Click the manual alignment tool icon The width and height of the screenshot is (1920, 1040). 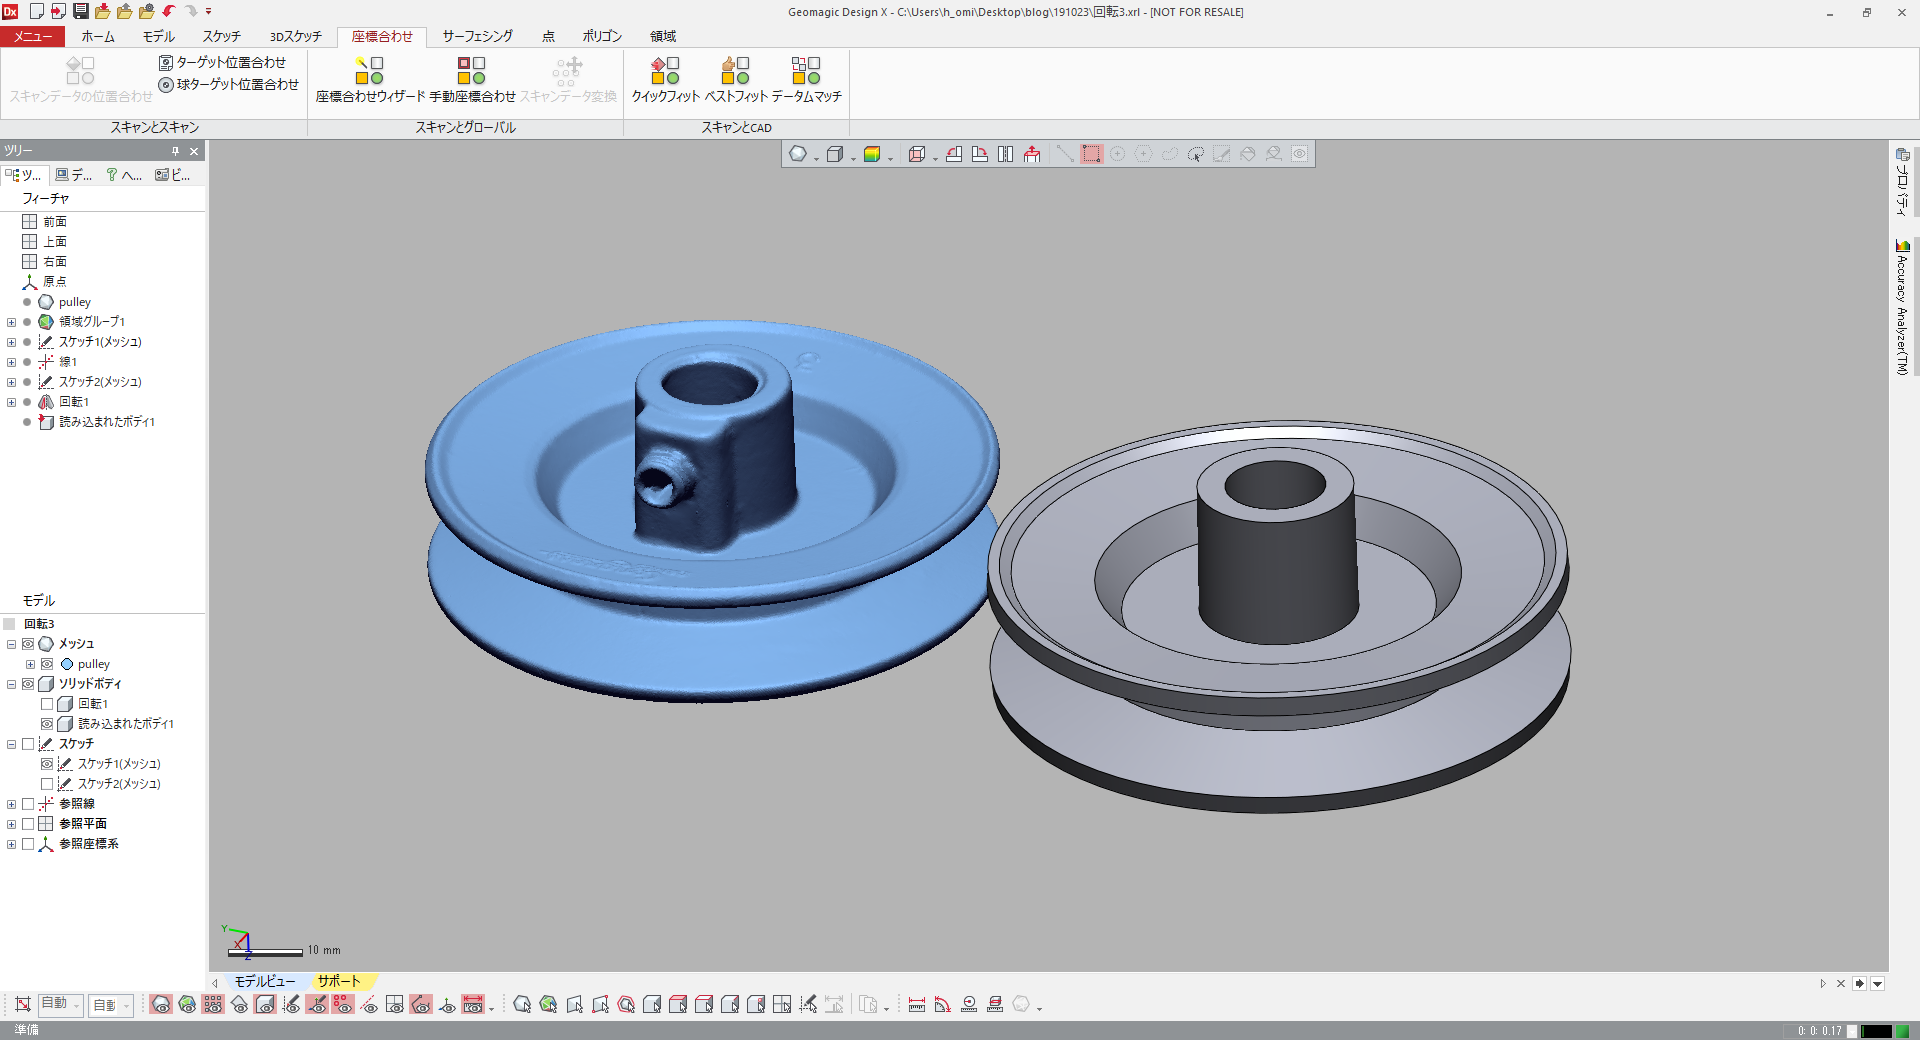click(471, 71)
